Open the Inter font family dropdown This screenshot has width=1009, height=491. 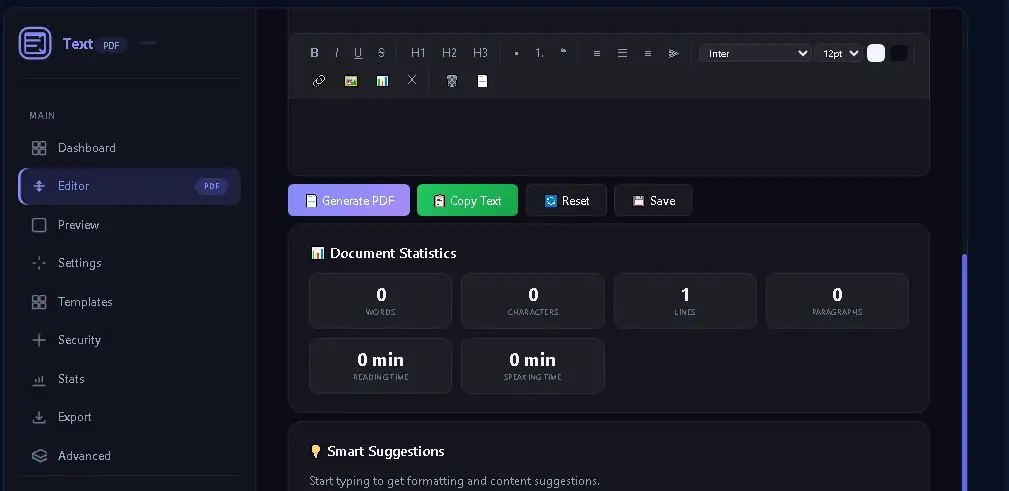[755, 53]
